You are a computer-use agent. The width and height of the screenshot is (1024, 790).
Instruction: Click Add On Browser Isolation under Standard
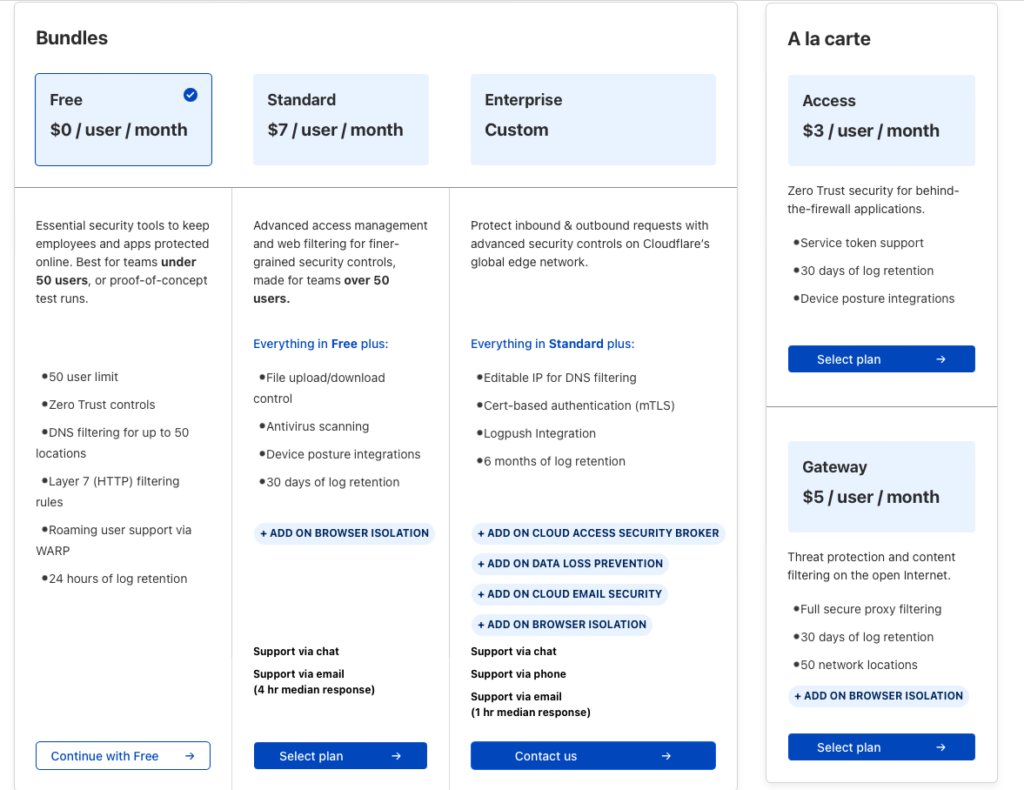344,533
